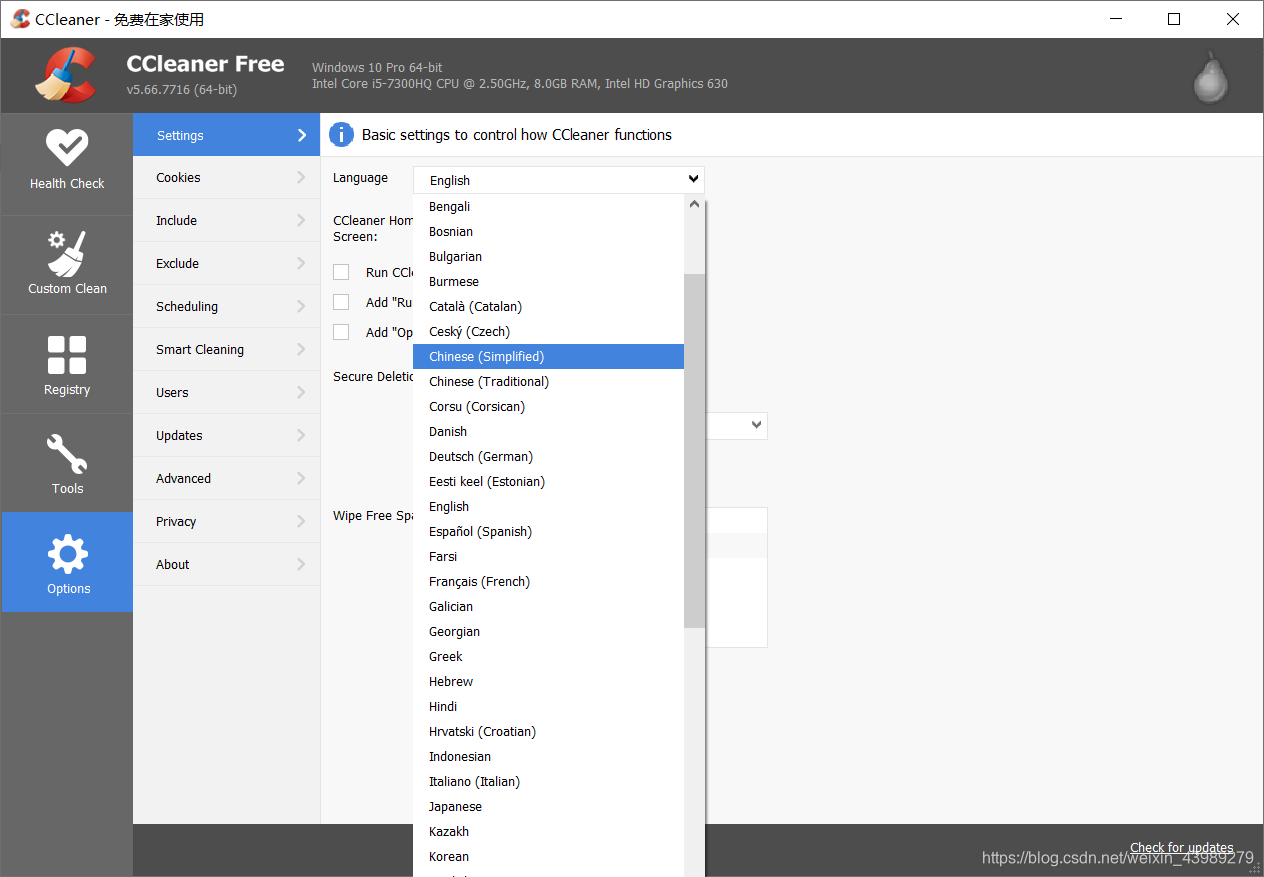Pick Georgian from the language list
This screenshot has height=877, width=1264.
point(548,632)
